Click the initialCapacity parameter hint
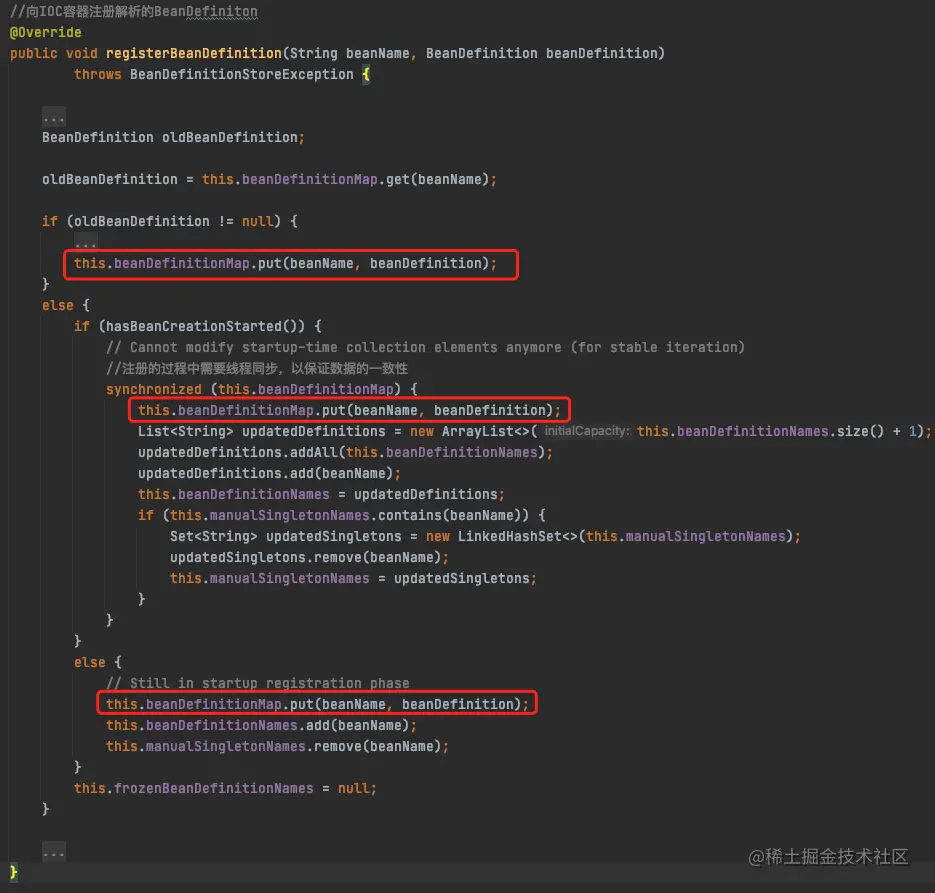This screenshot has width=935, height=893. 585,431
